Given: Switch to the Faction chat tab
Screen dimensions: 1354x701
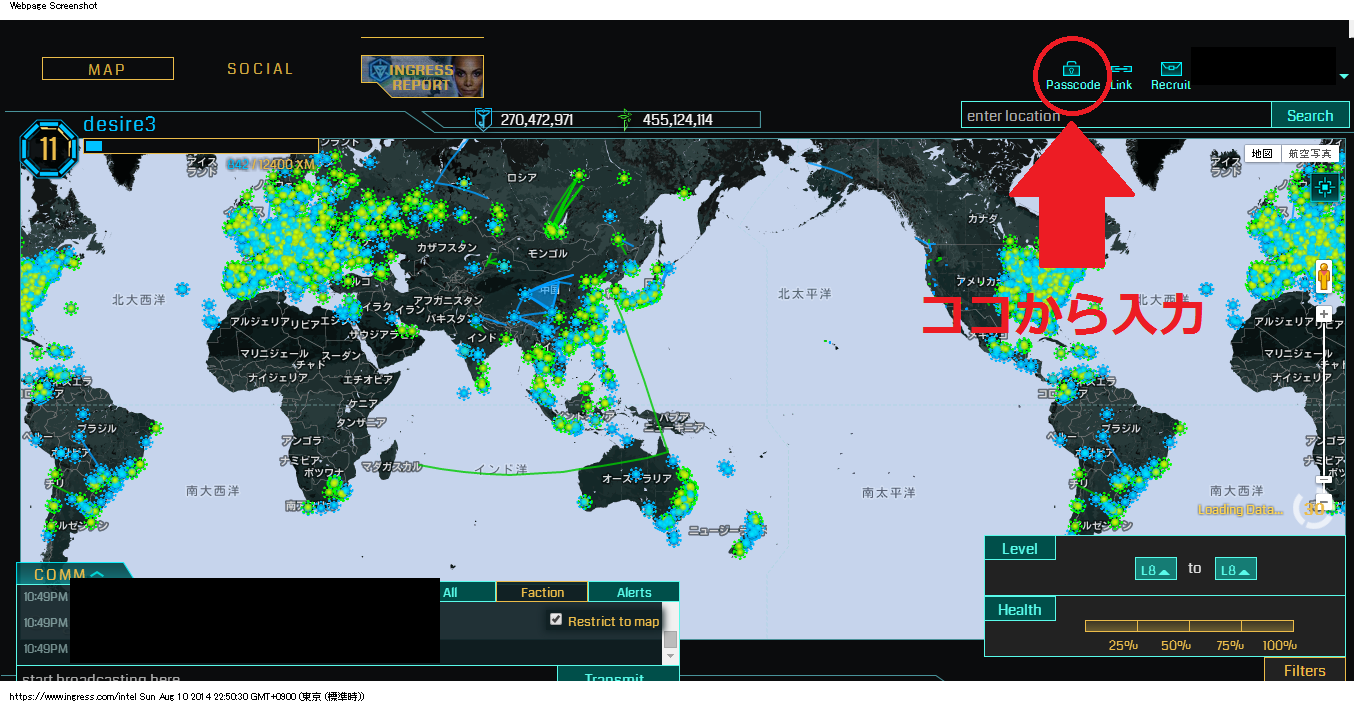Looking at the screenshot, I should tap(541, 591).
